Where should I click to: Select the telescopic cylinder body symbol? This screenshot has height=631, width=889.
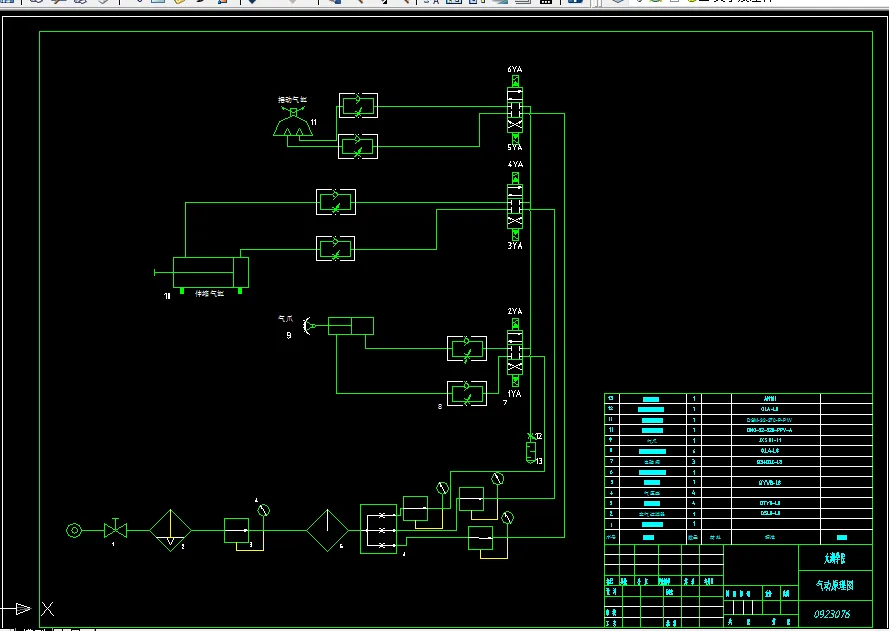pyautogui.click(x=210, y=273)
